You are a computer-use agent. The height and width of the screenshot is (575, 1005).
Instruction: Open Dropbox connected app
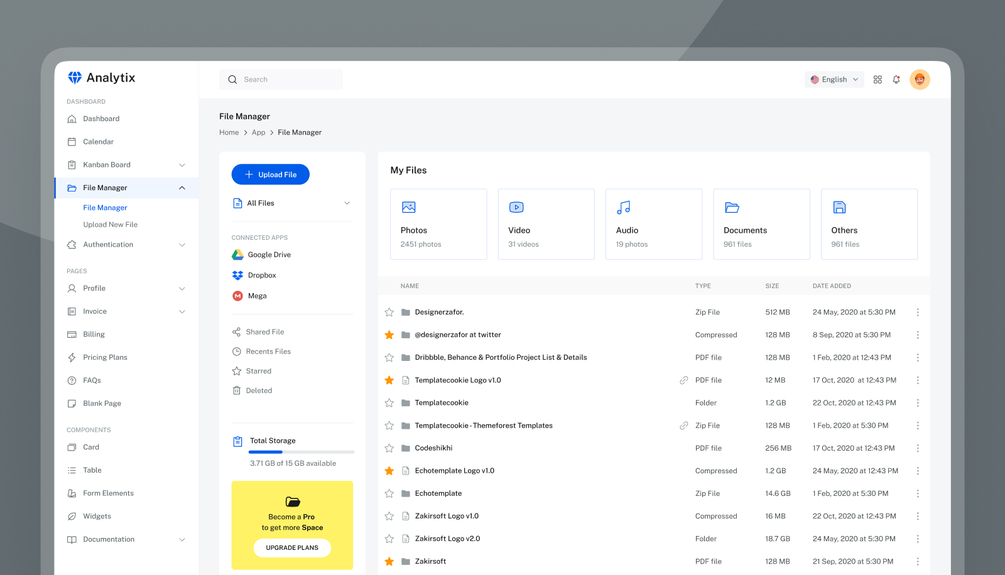coord(254,275)
